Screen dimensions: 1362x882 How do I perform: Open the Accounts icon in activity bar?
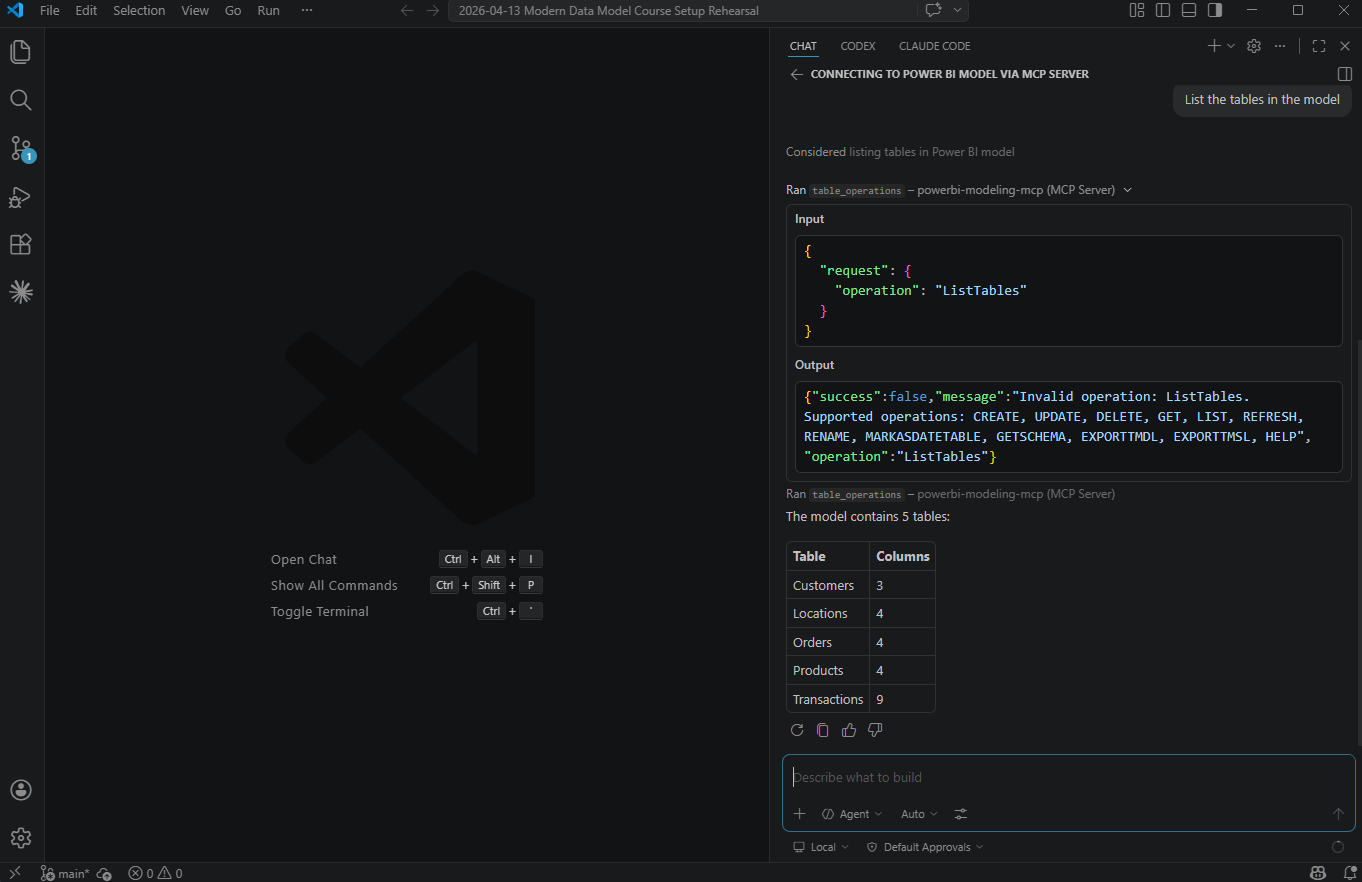point(20,790)
